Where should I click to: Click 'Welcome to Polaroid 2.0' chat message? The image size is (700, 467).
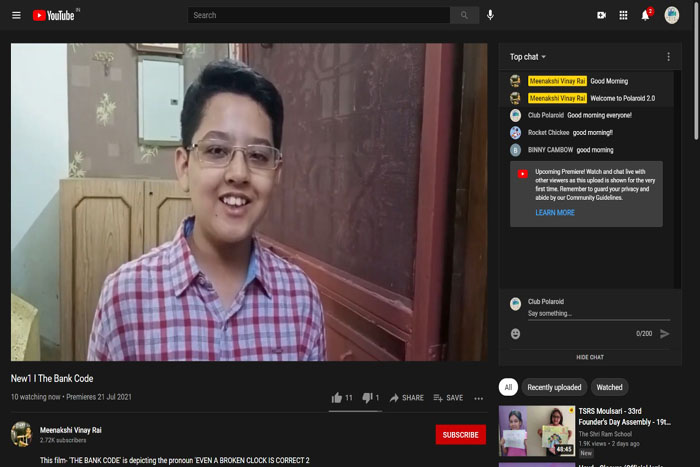[x=622, y=98]
